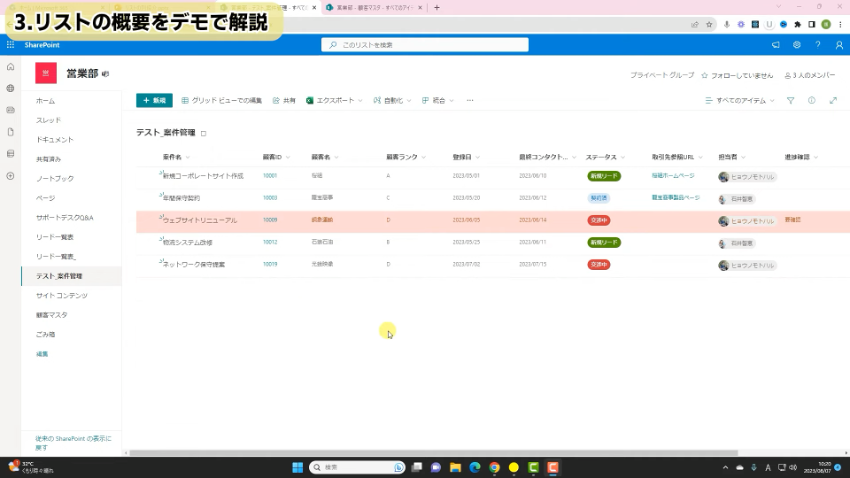Open the info details pane icon
Image resolution: width=850 pixels, height=478 pixels.
coord(811,100)
